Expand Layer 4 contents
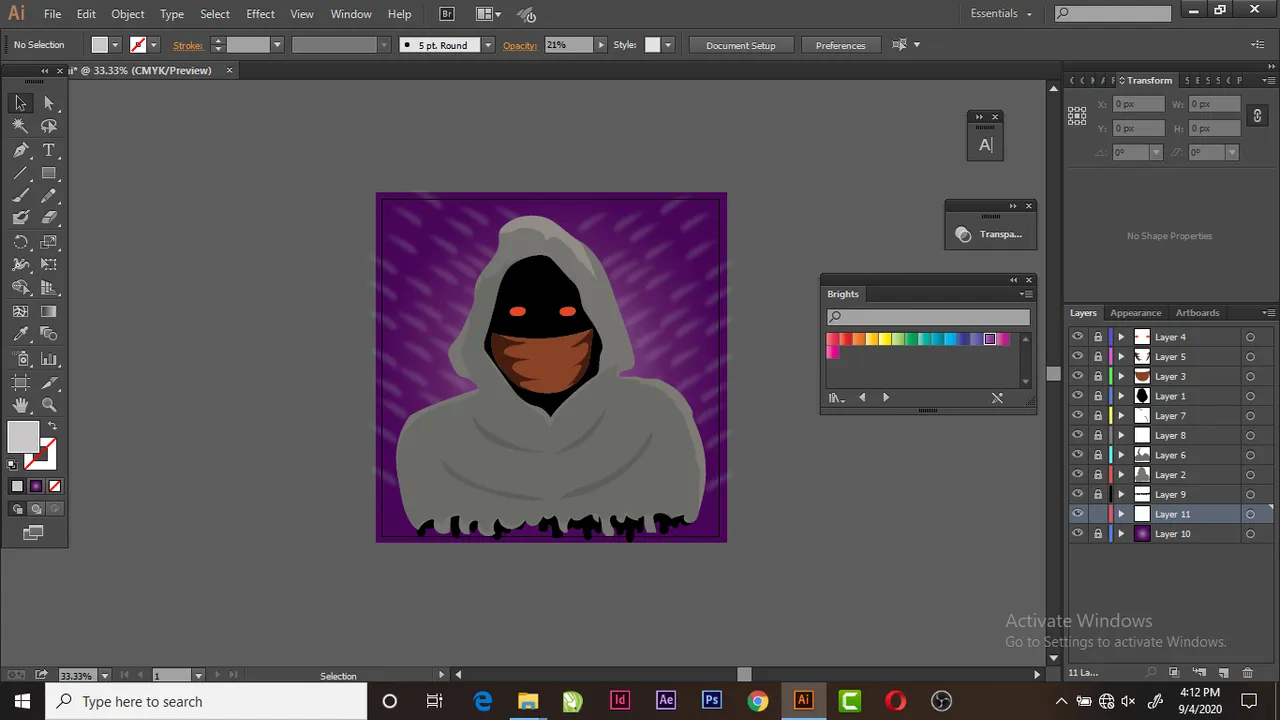The height and width of the screenshot is (720, 1280). click(1121, 337)
